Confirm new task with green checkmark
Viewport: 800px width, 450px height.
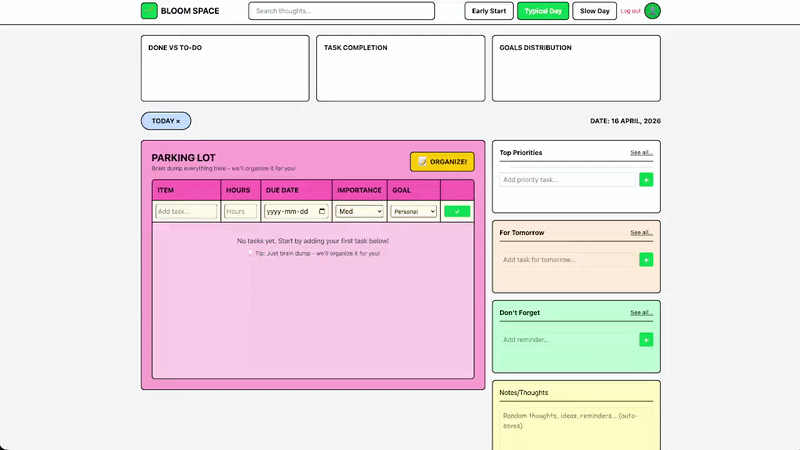457,211
